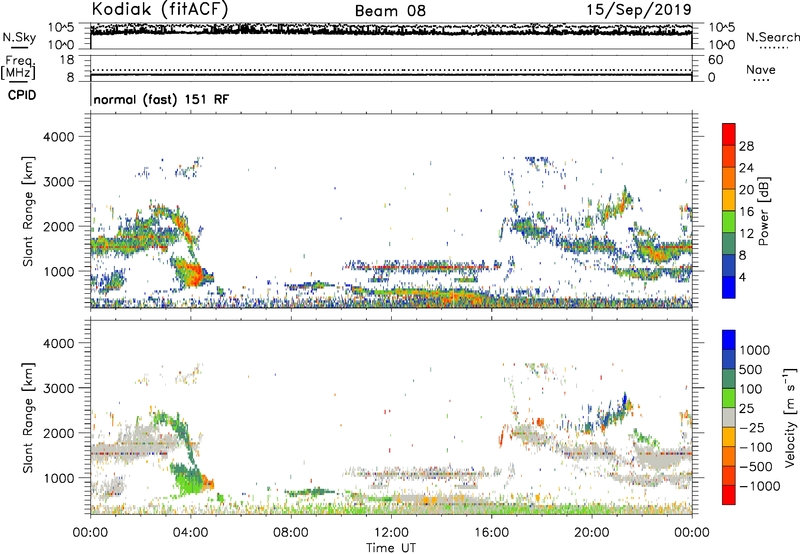Click the '25' value on Velocity scale

tap(746, 408)
